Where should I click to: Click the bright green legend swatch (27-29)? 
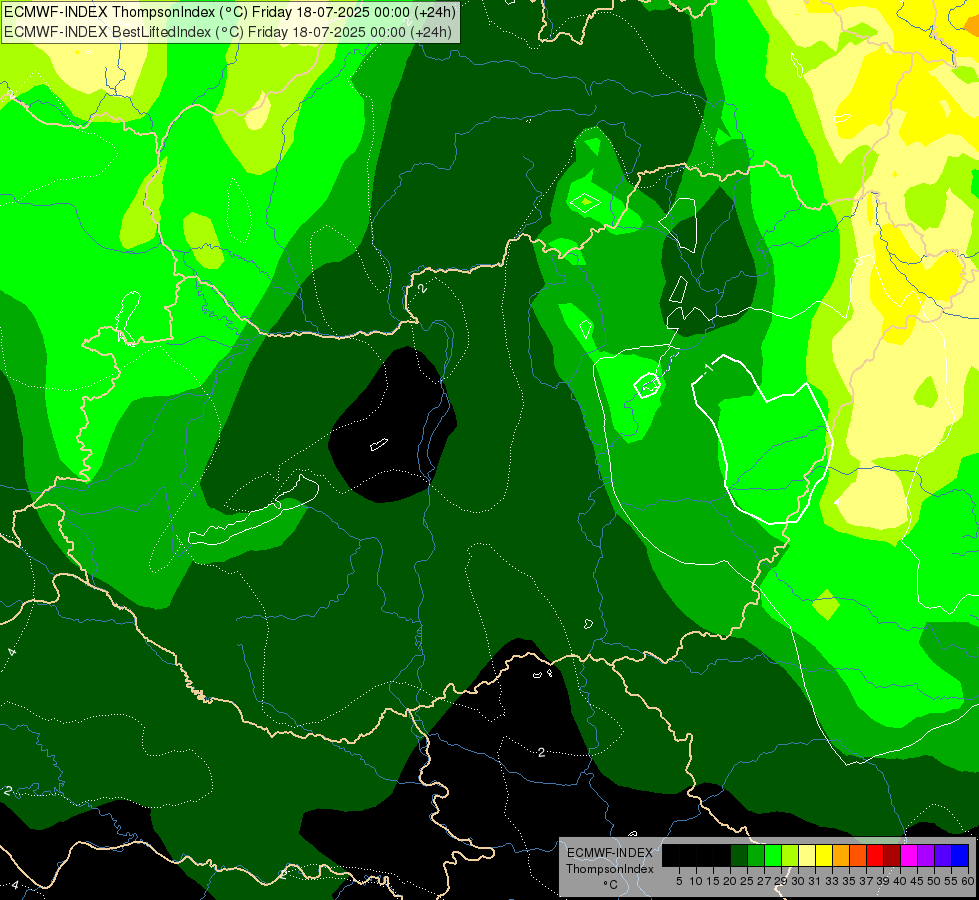[x=773, y=856]
